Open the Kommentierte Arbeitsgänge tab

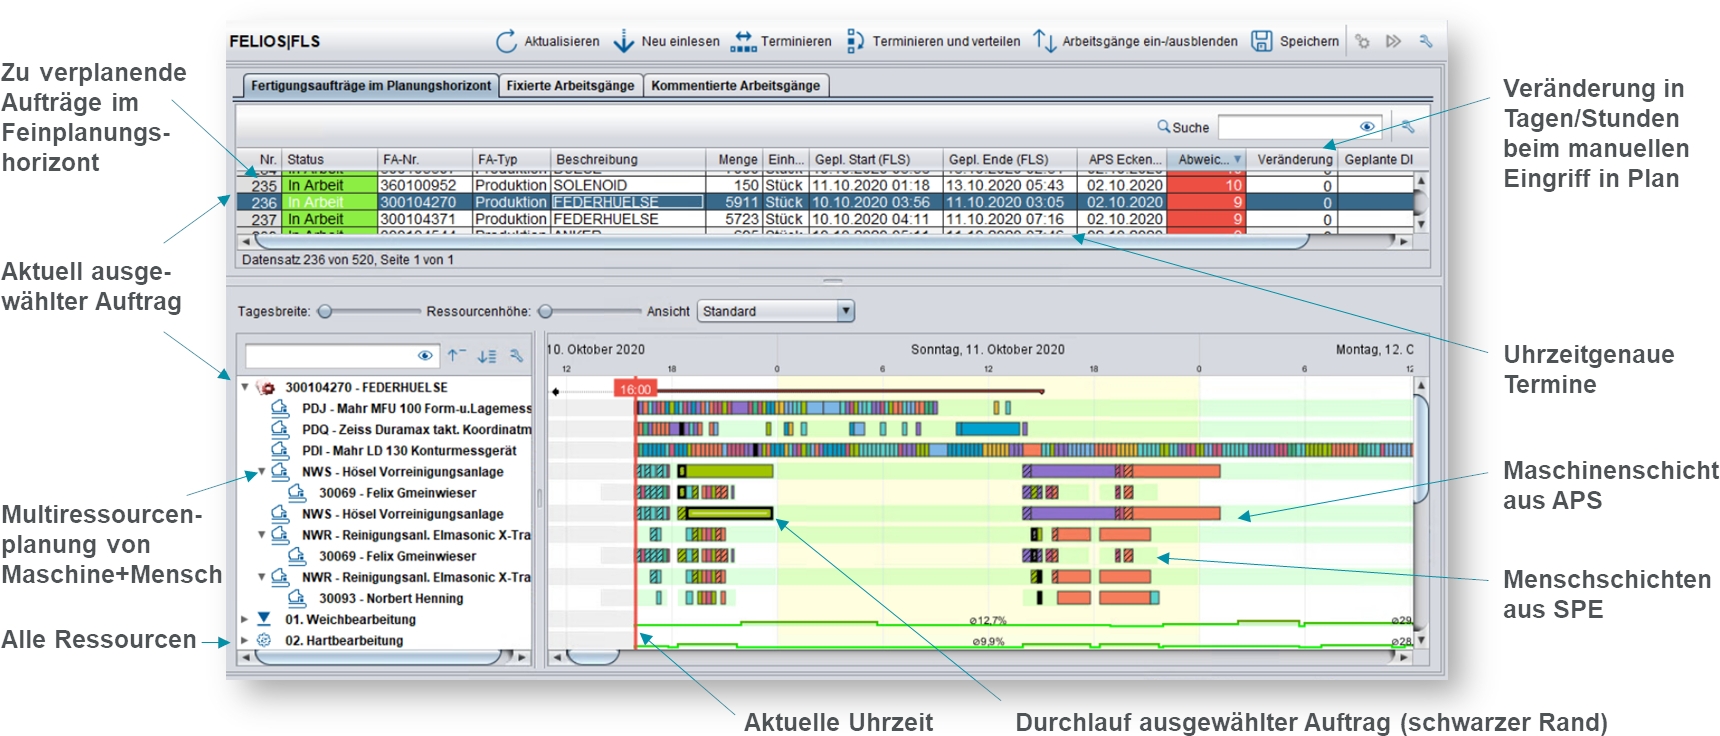coord(735,86)
